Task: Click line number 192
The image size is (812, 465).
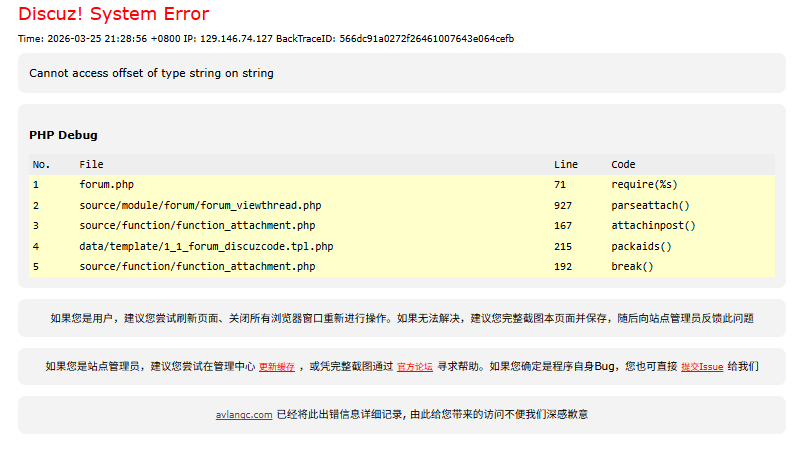Action: pyautogui.click(x=563, y=267)
